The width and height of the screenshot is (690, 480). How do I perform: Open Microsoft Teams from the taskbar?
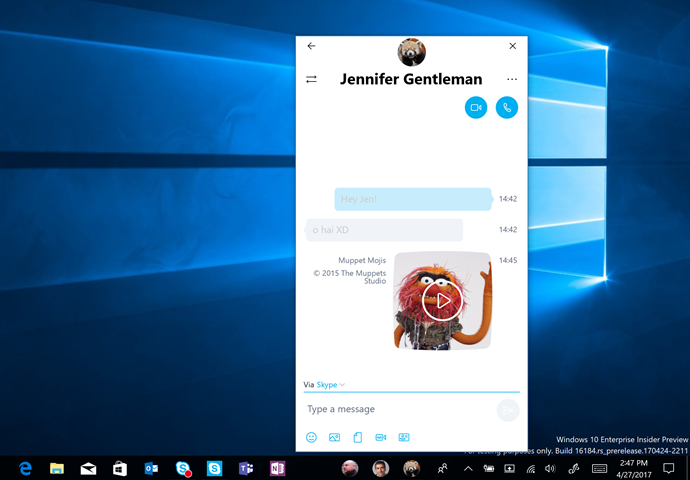246,469
